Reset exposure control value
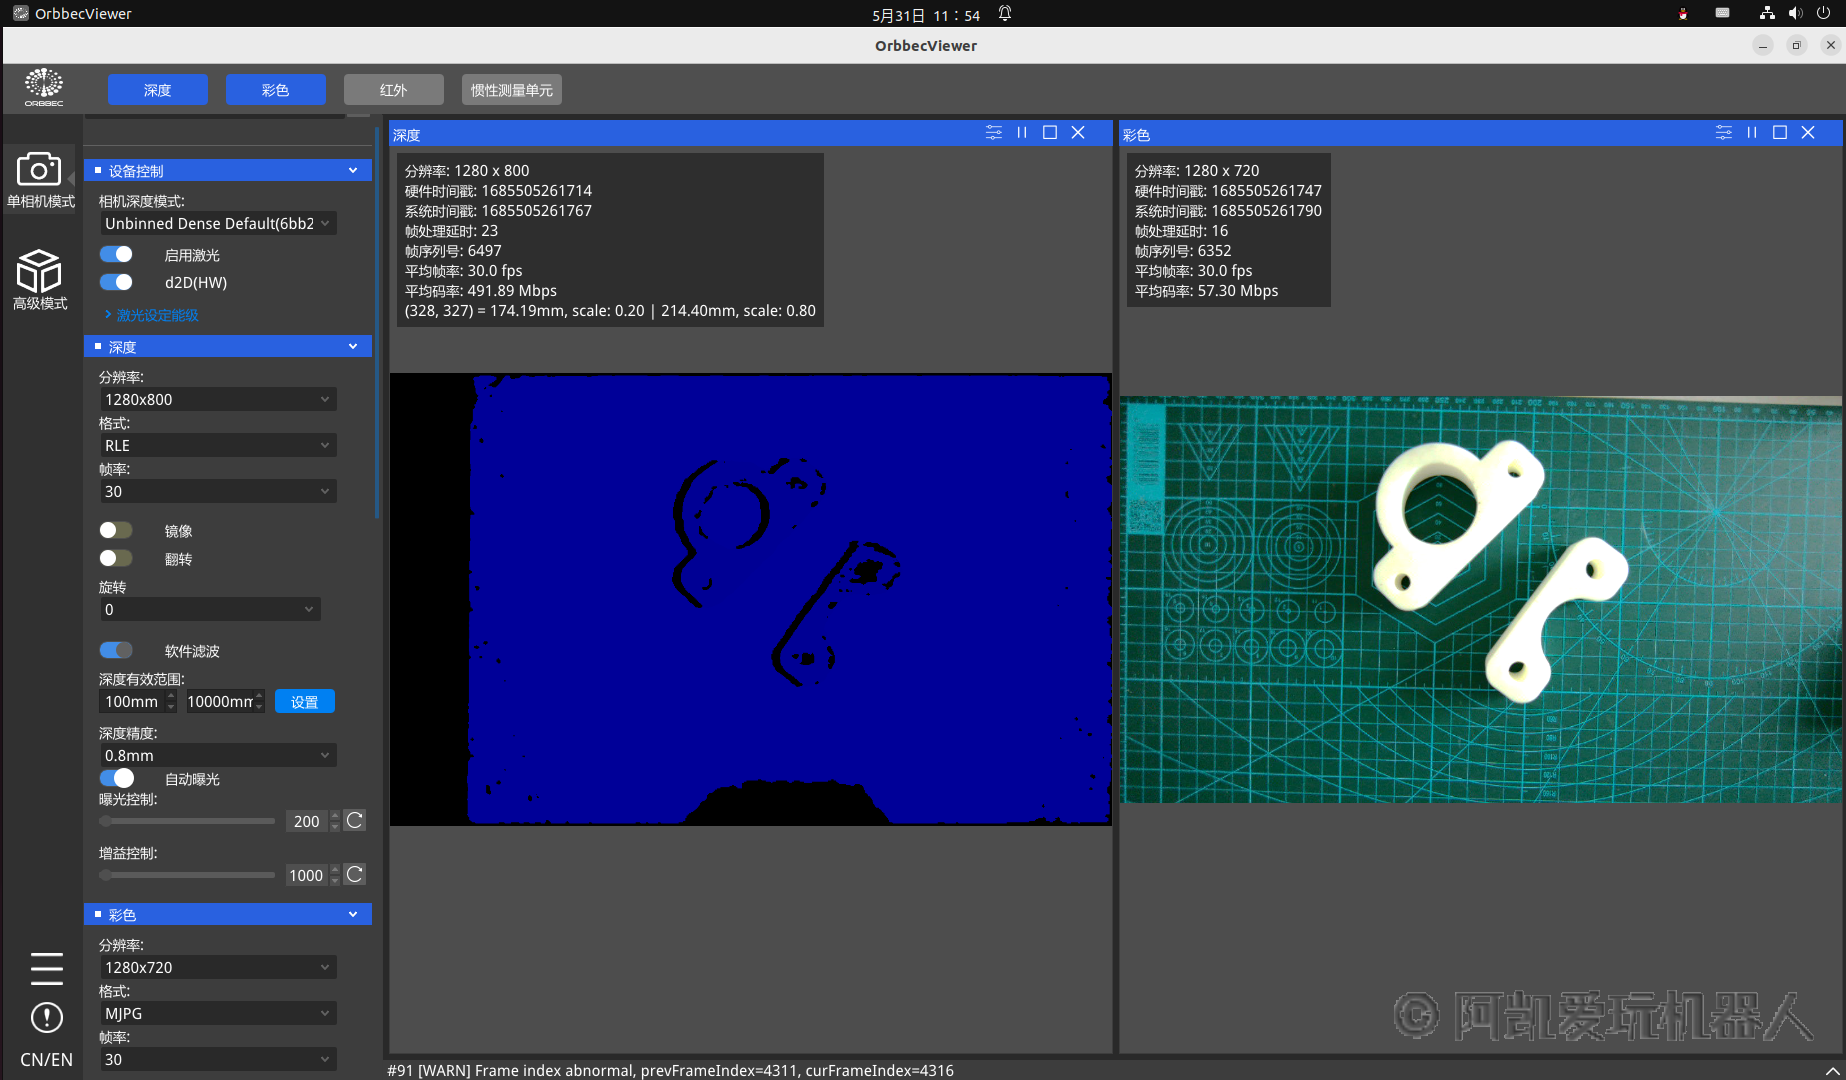This screenshot has width=1846, height=1080. (355, 821)
